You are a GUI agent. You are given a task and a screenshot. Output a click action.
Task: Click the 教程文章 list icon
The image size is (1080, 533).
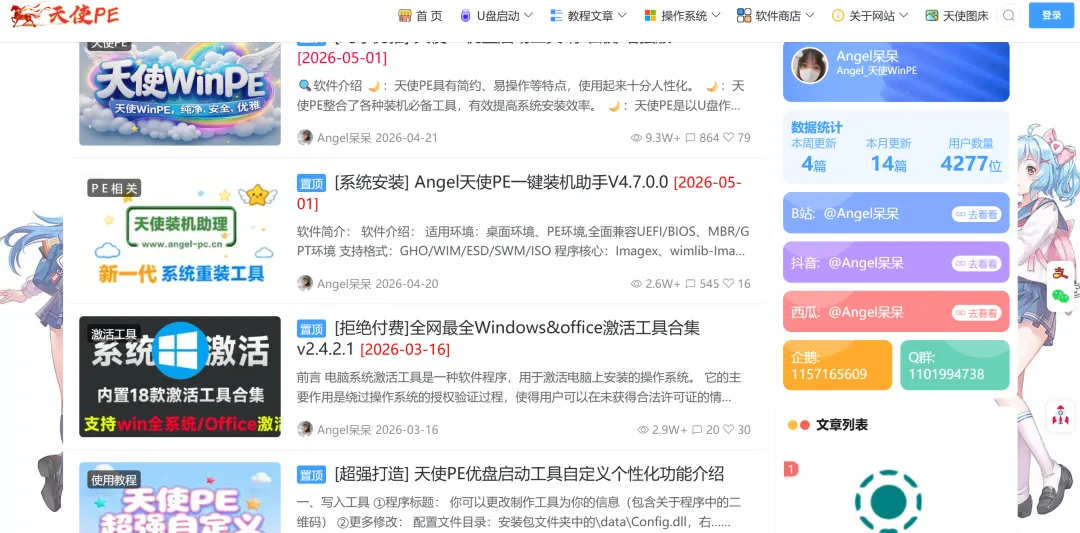[x=556, y=15]
